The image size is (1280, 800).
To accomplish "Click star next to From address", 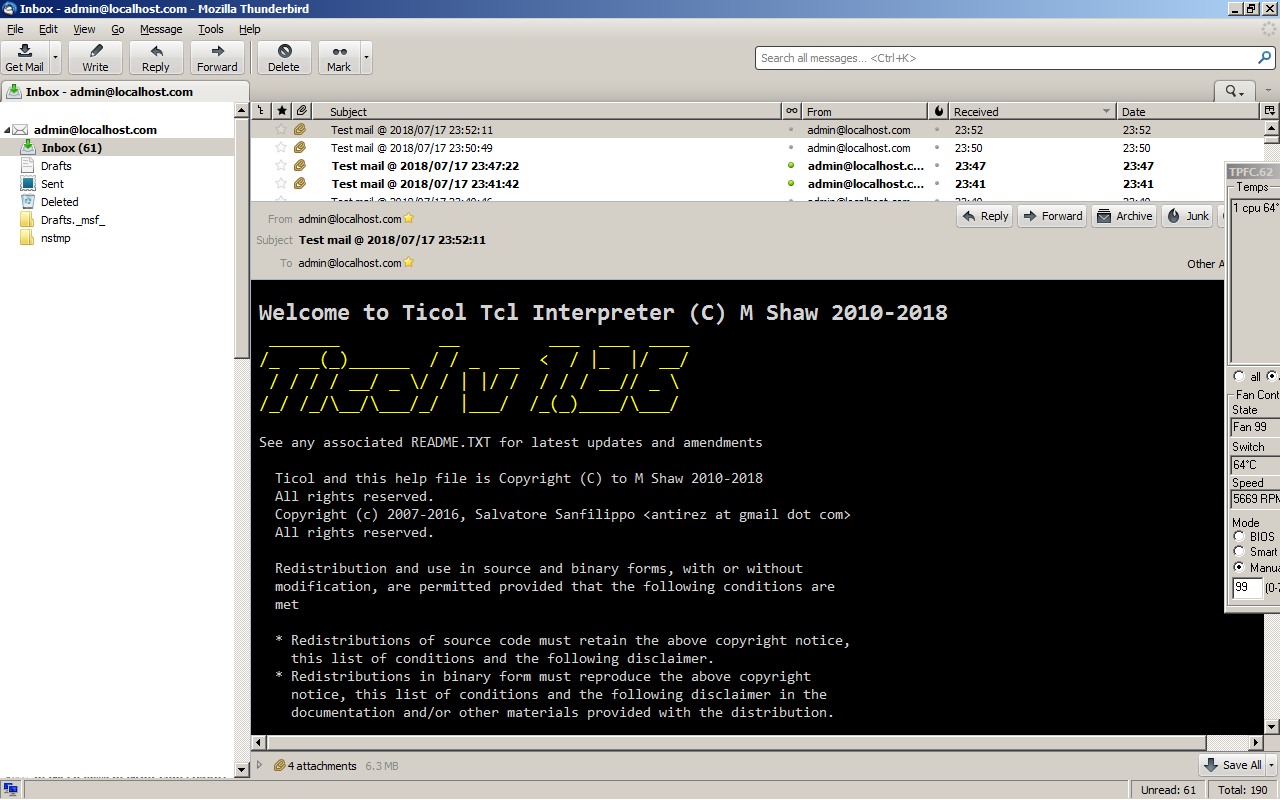I will [x=409, y=219].
